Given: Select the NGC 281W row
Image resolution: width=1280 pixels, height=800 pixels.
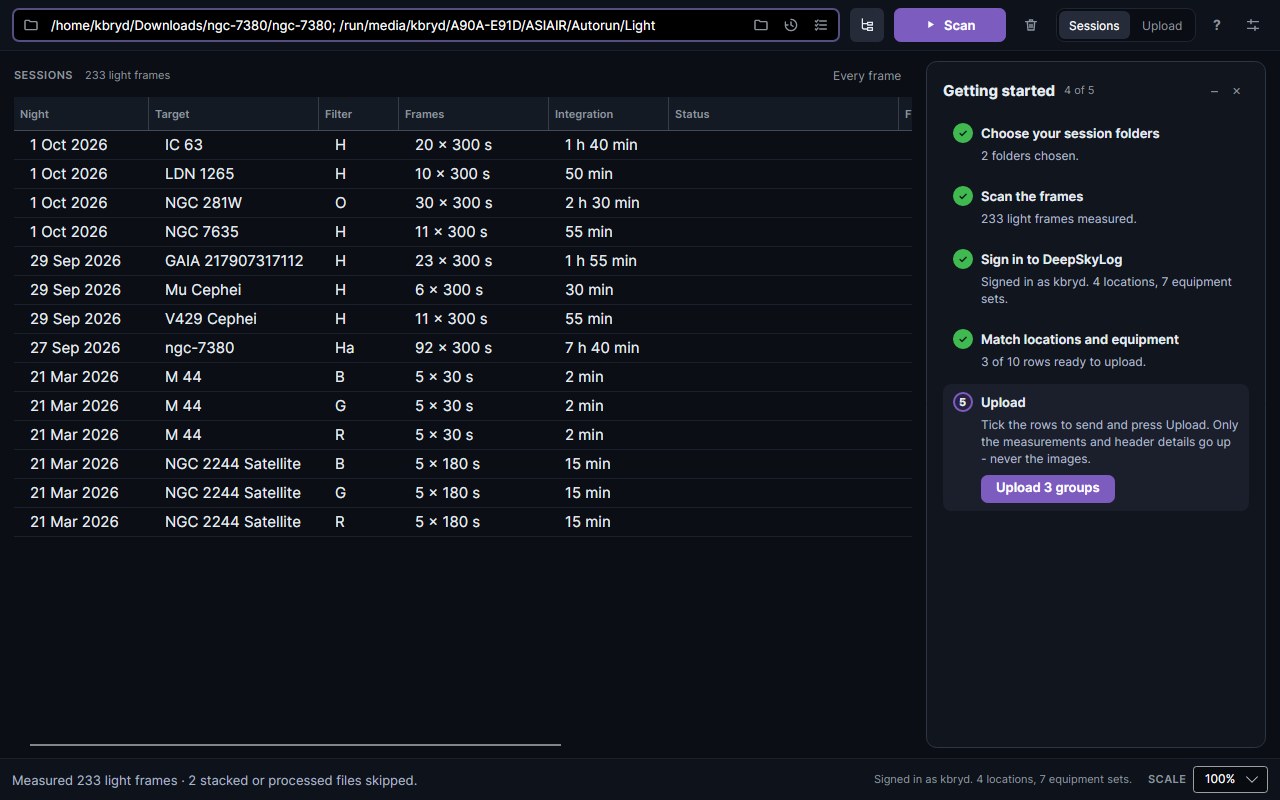Looking at the screenshot, I should [463, 203].
